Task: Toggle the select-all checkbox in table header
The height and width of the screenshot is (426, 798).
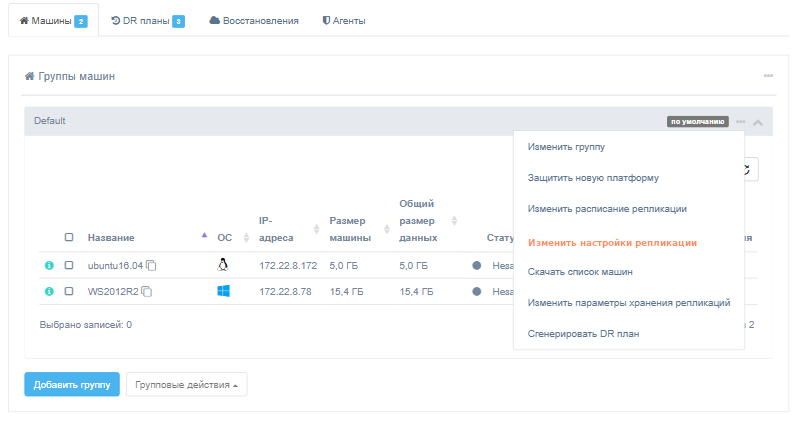Action: [x=69, y=238]
